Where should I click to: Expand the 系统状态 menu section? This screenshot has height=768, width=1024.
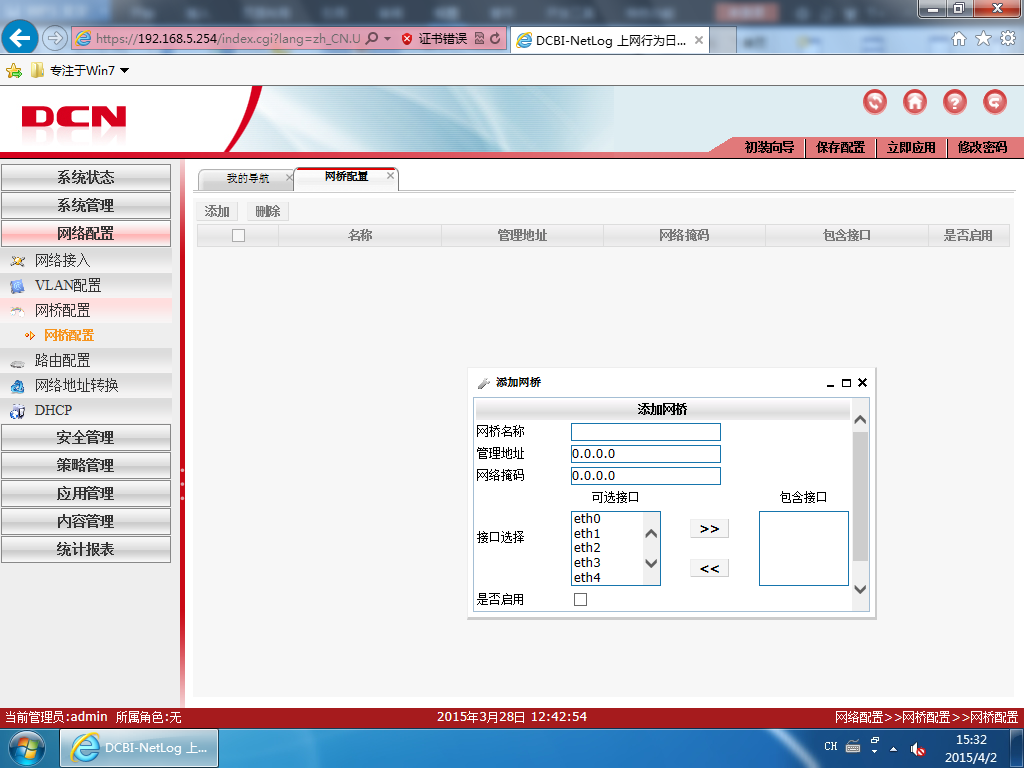click(86, 177)
